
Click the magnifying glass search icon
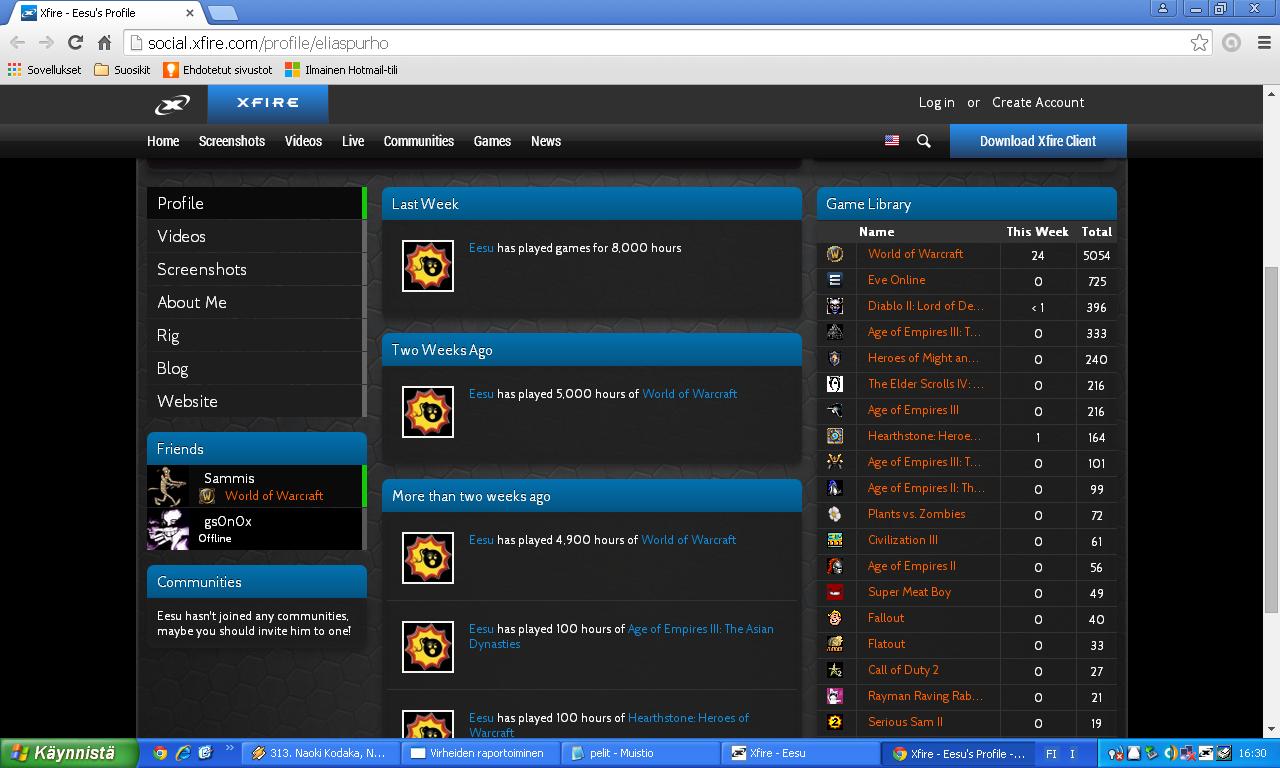click(924, 141)
